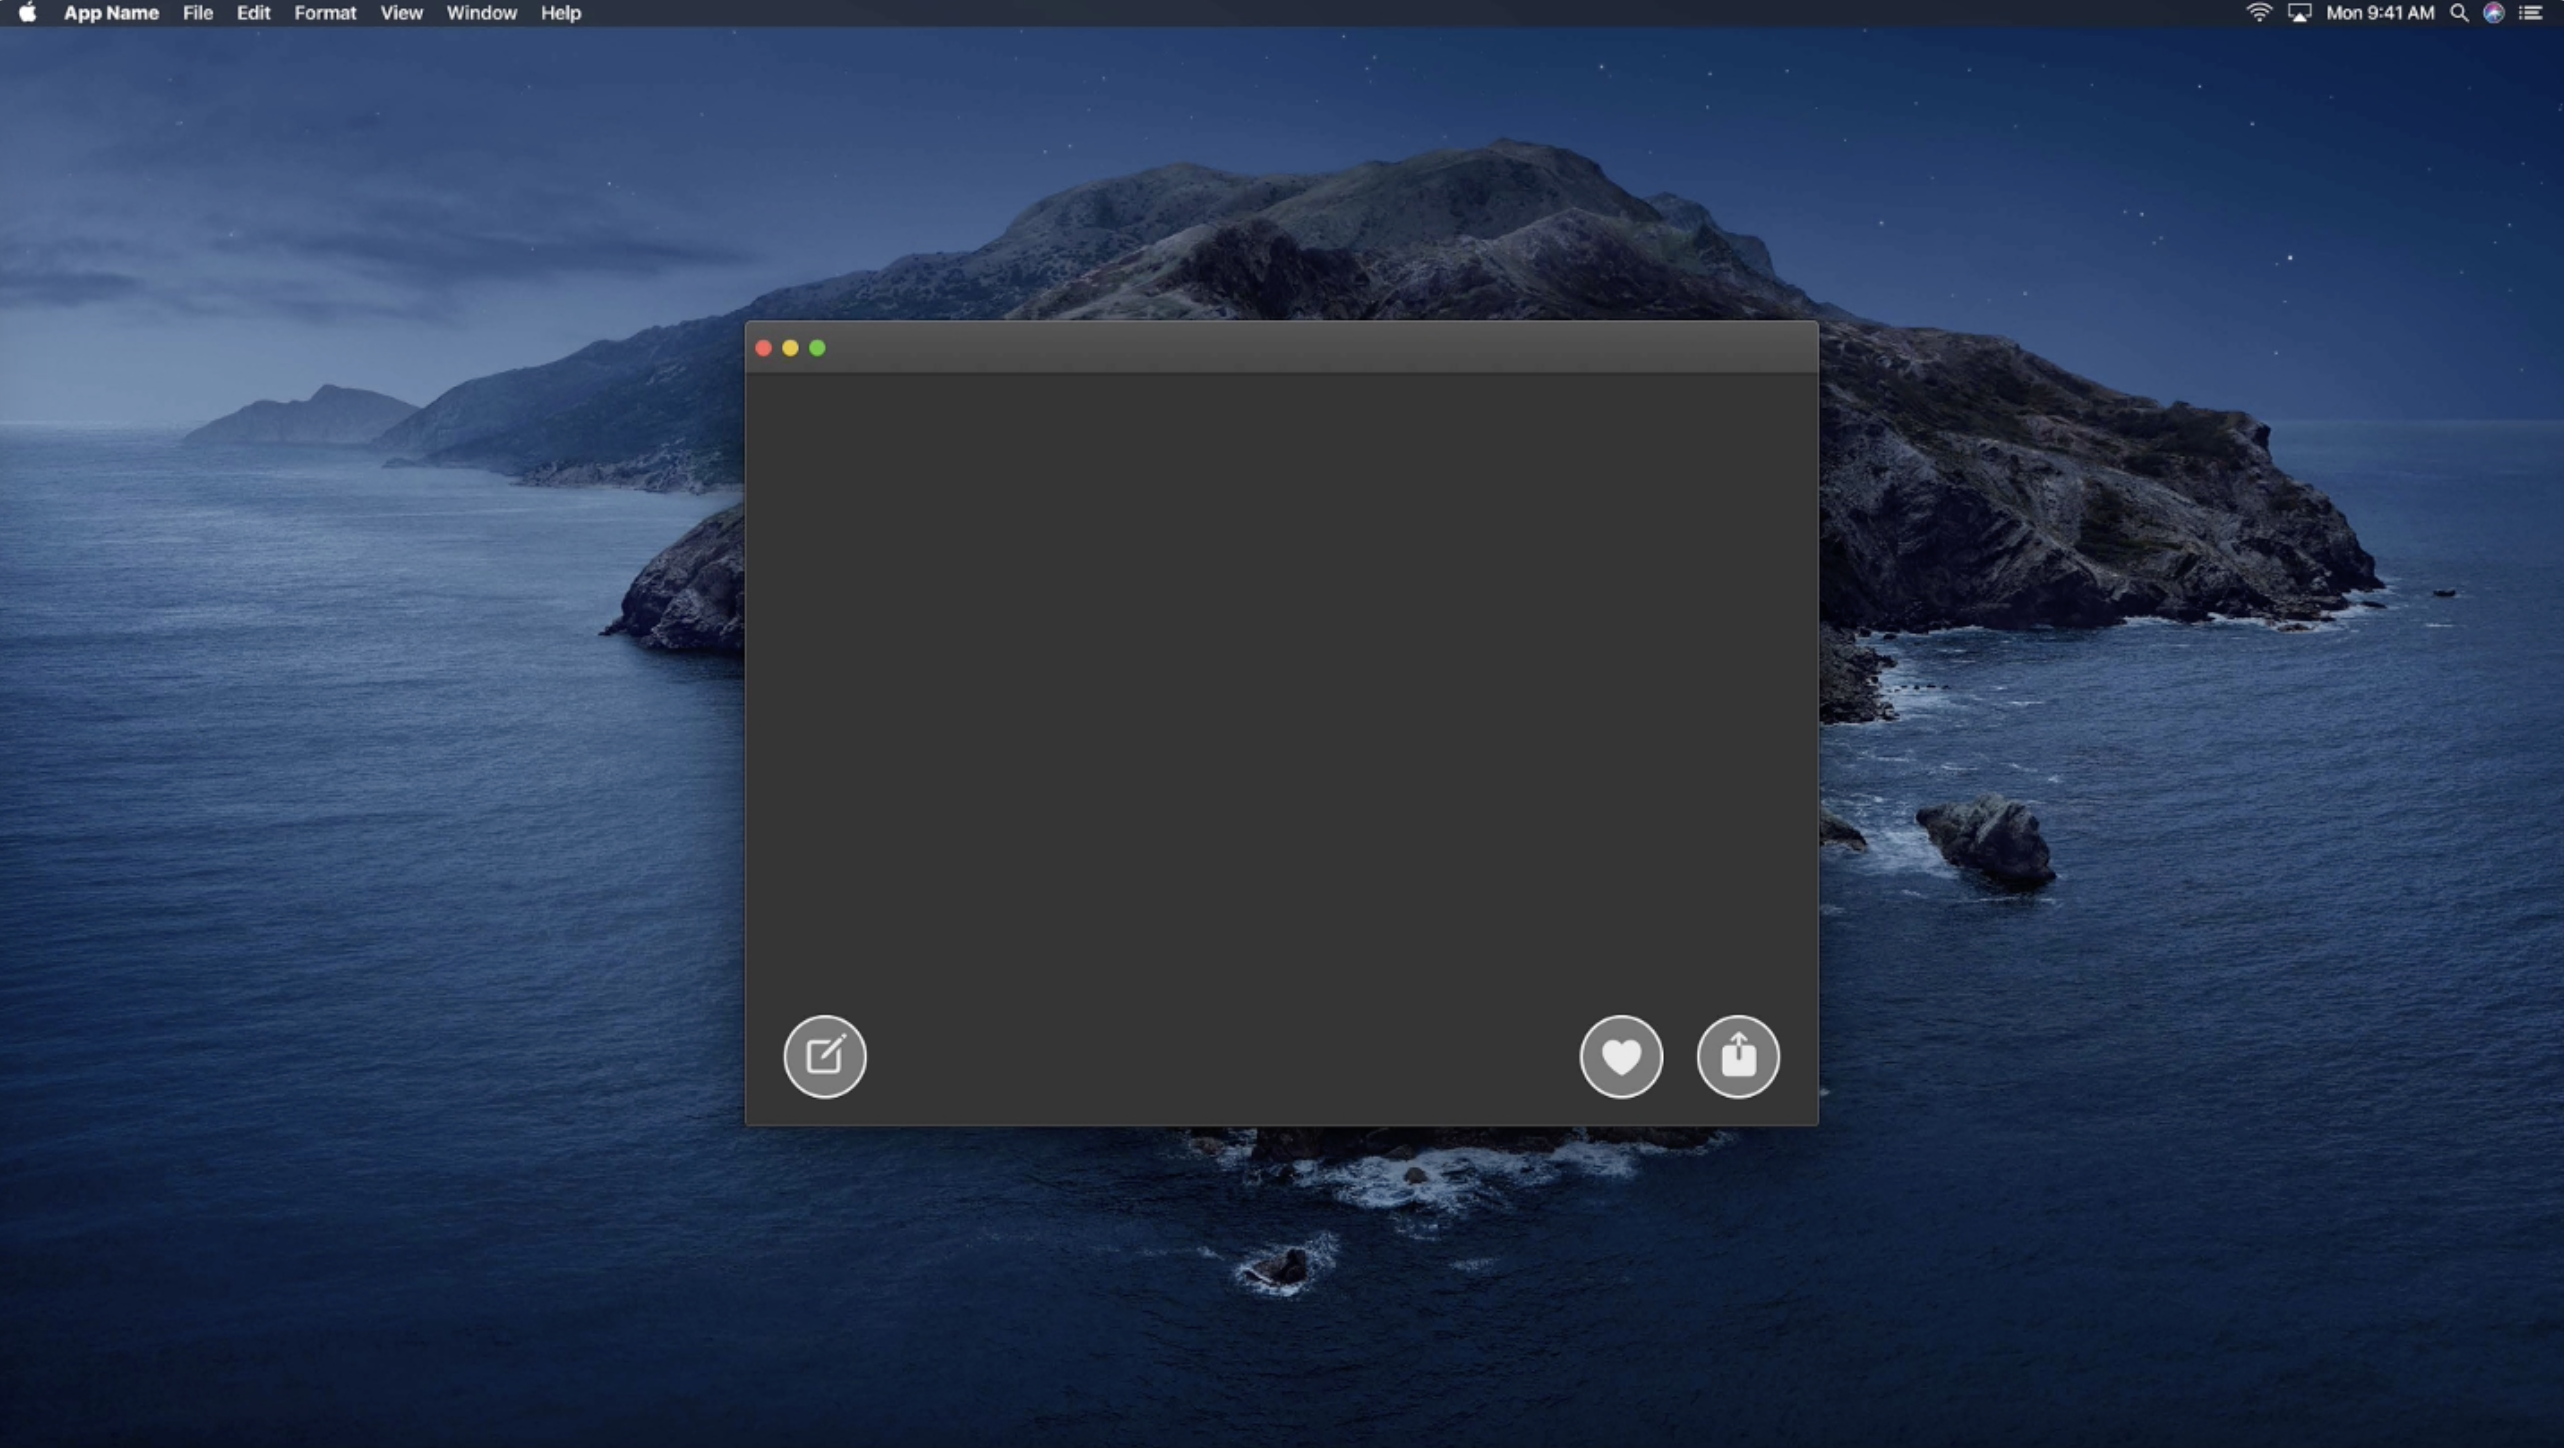Click the Siri icon
This screenshot has height=1448, width=2564.
point(2494,13)
